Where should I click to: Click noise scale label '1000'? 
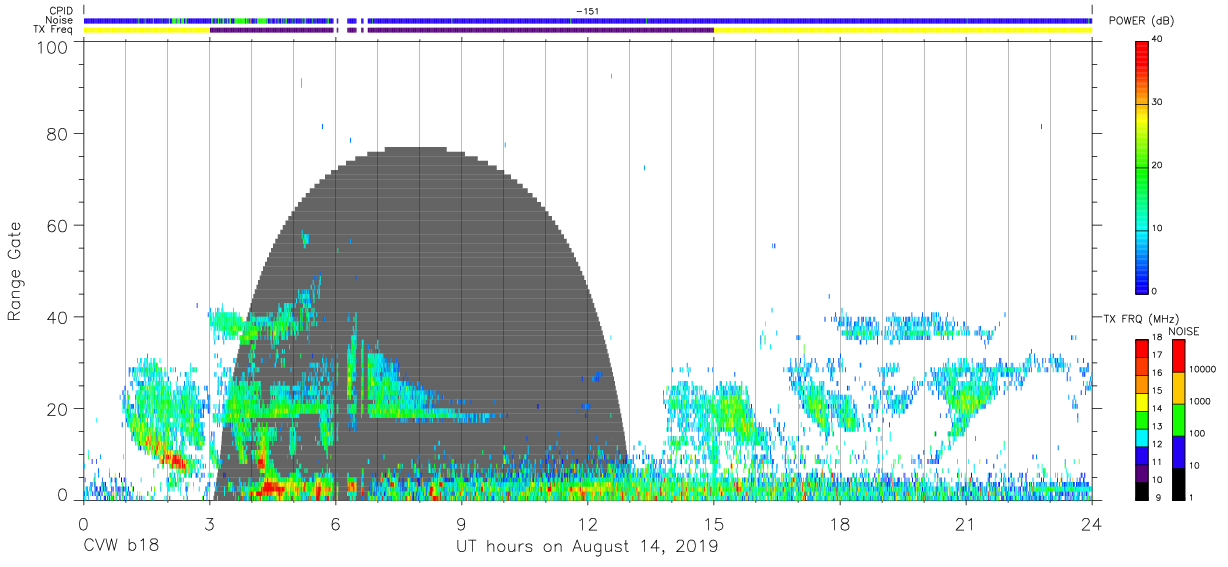pyautogui.click(x=1201, y=401)
